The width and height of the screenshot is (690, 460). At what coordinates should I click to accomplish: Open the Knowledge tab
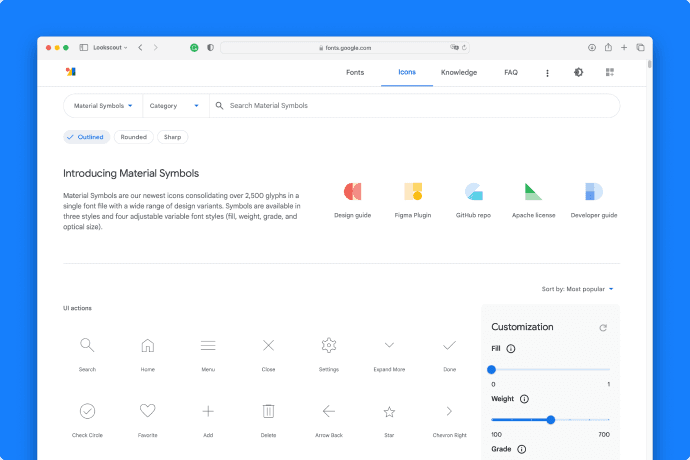(x=459, y=73)
